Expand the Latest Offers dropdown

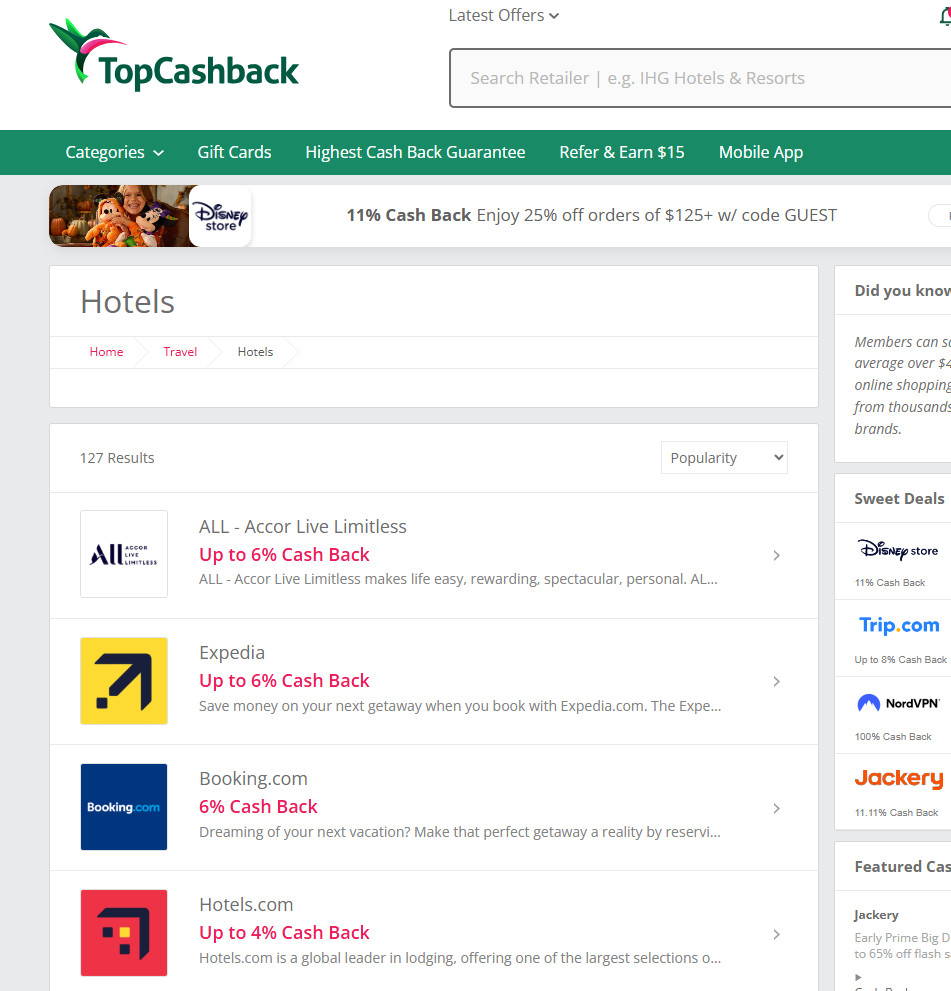click(504, 15)
